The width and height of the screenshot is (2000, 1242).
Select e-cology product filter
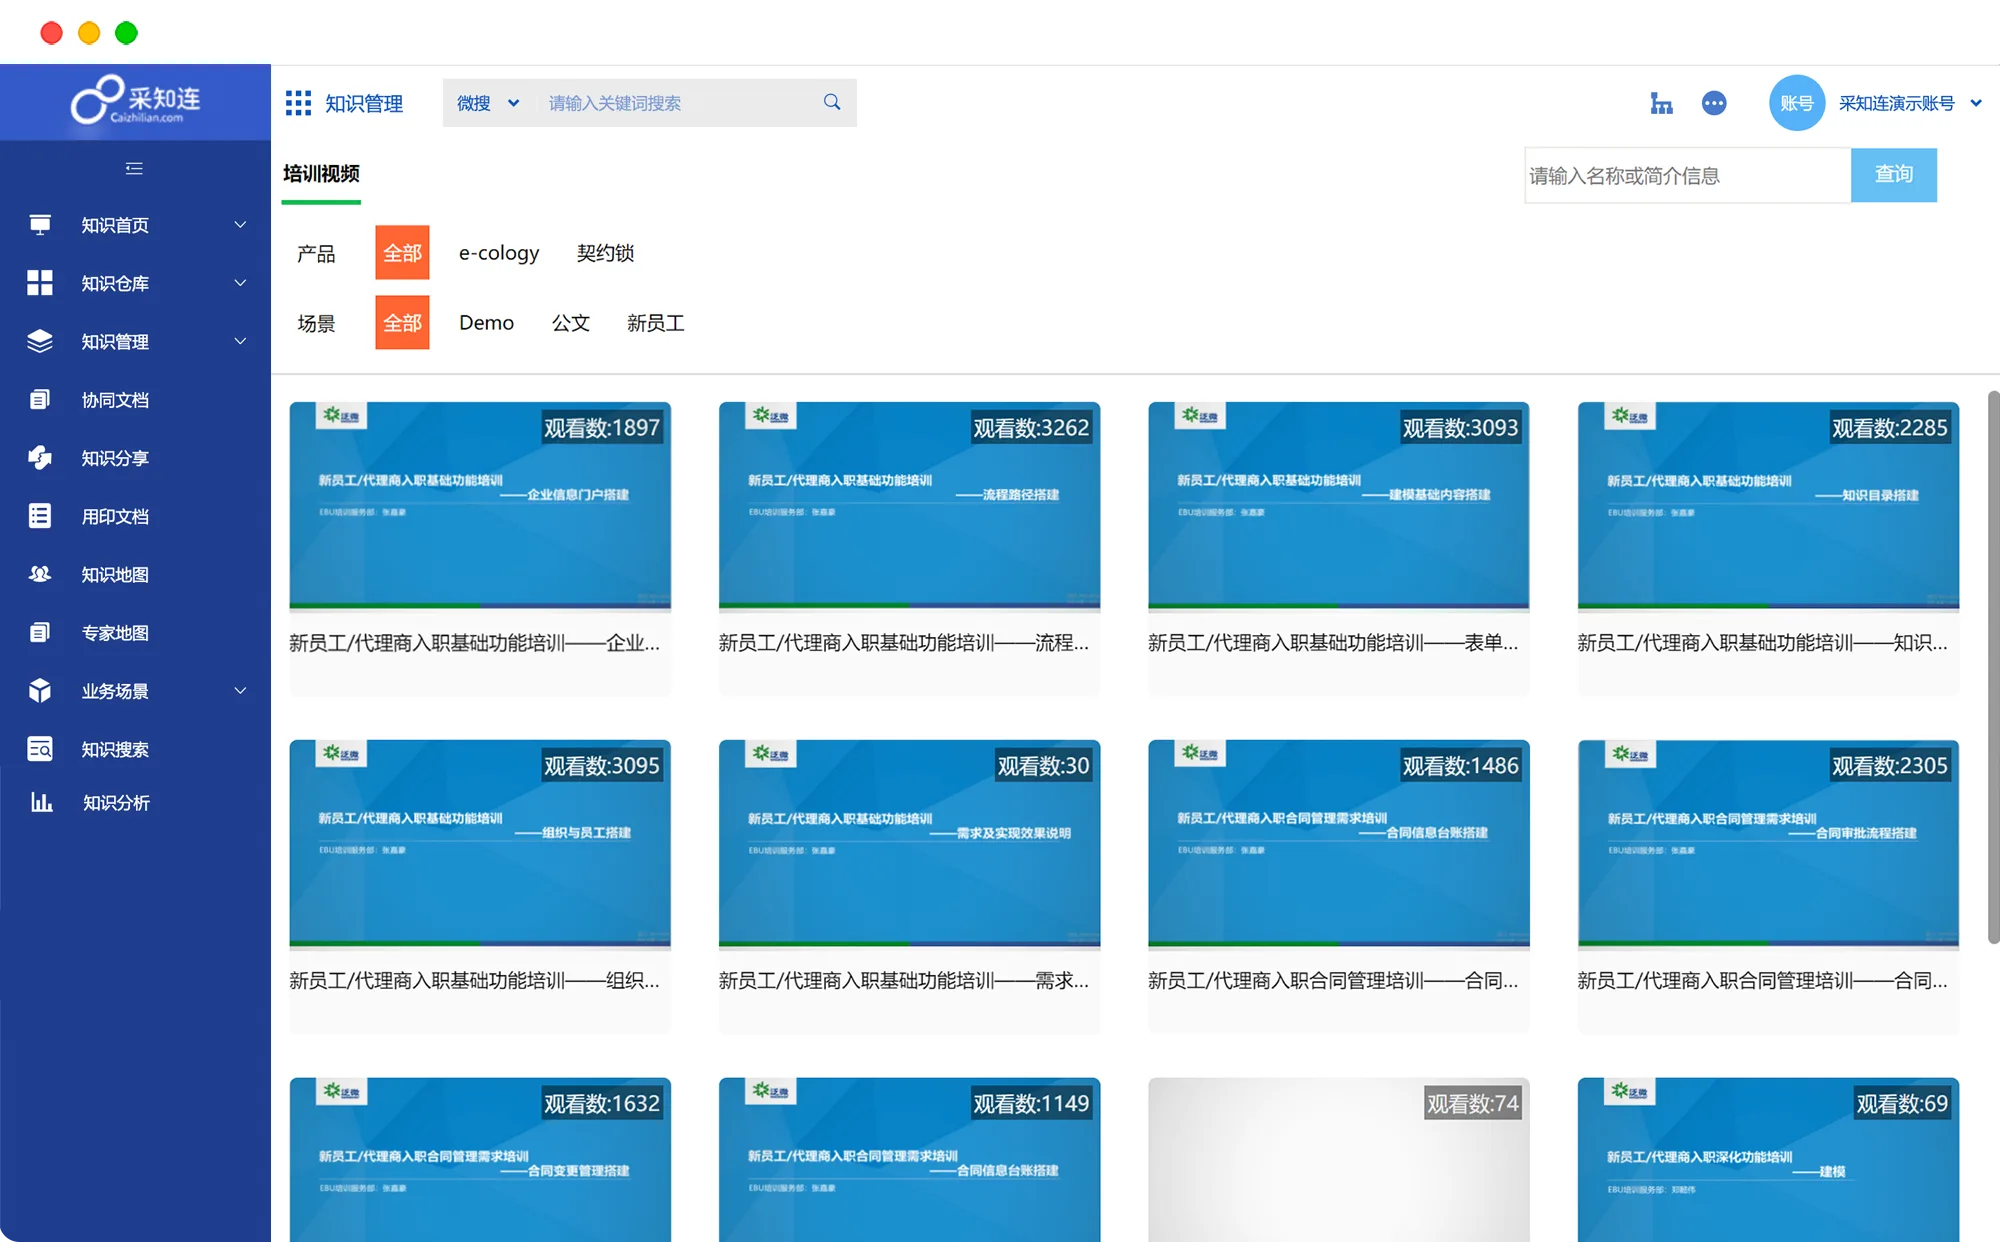tap(499, 253)
